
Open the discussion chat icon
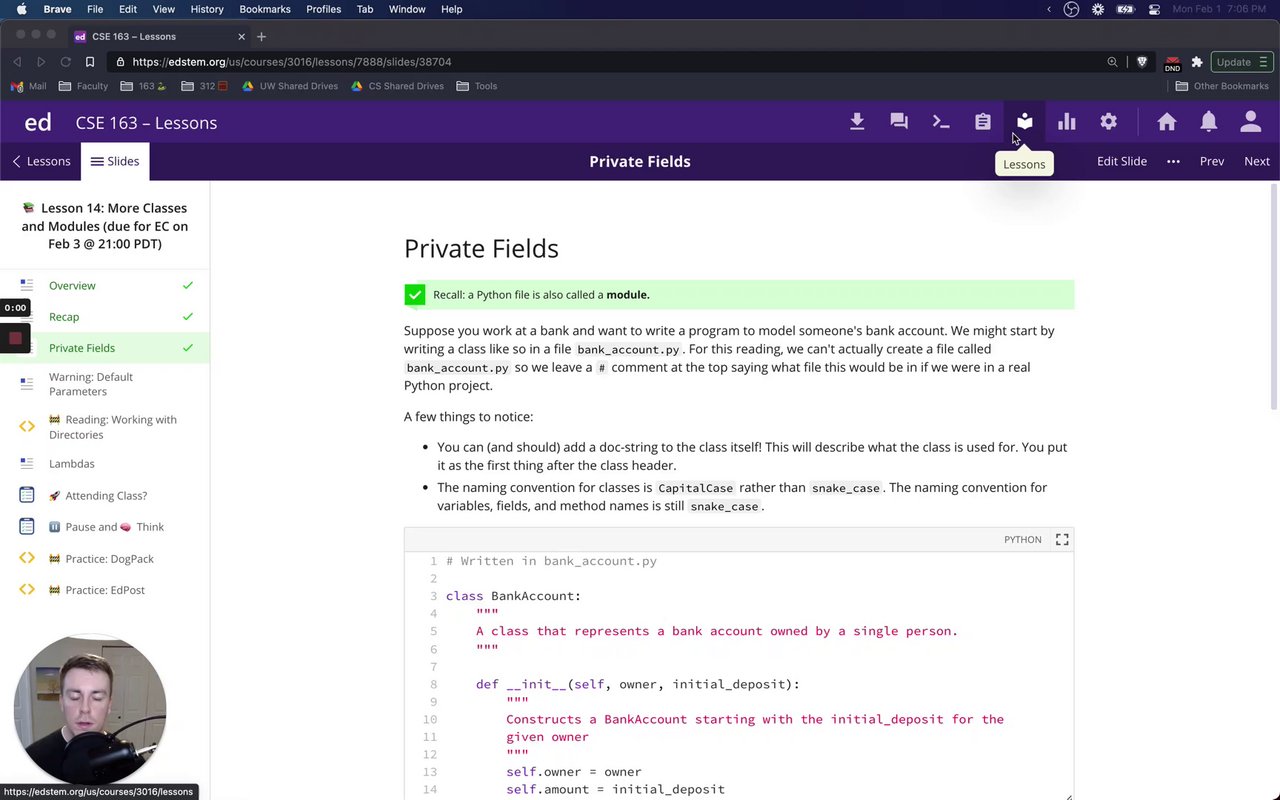point(899,122)
